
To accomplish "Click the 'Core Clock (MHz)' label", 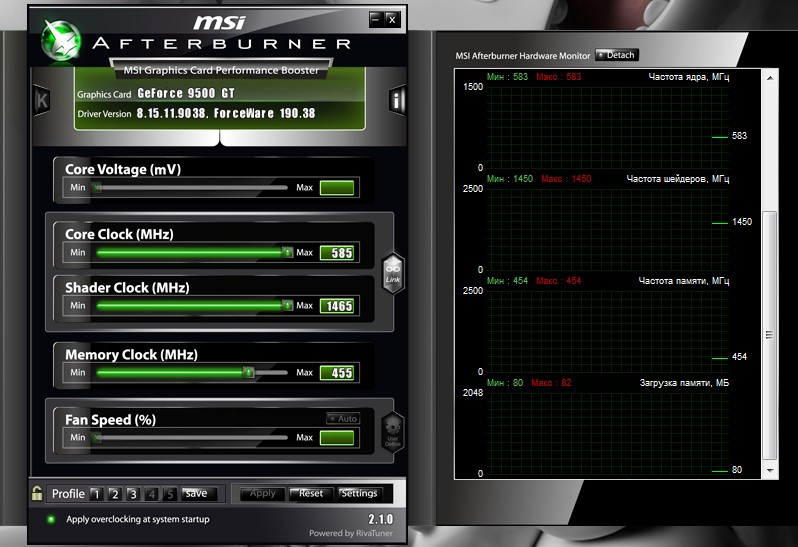I will click(x=119, y=234).
